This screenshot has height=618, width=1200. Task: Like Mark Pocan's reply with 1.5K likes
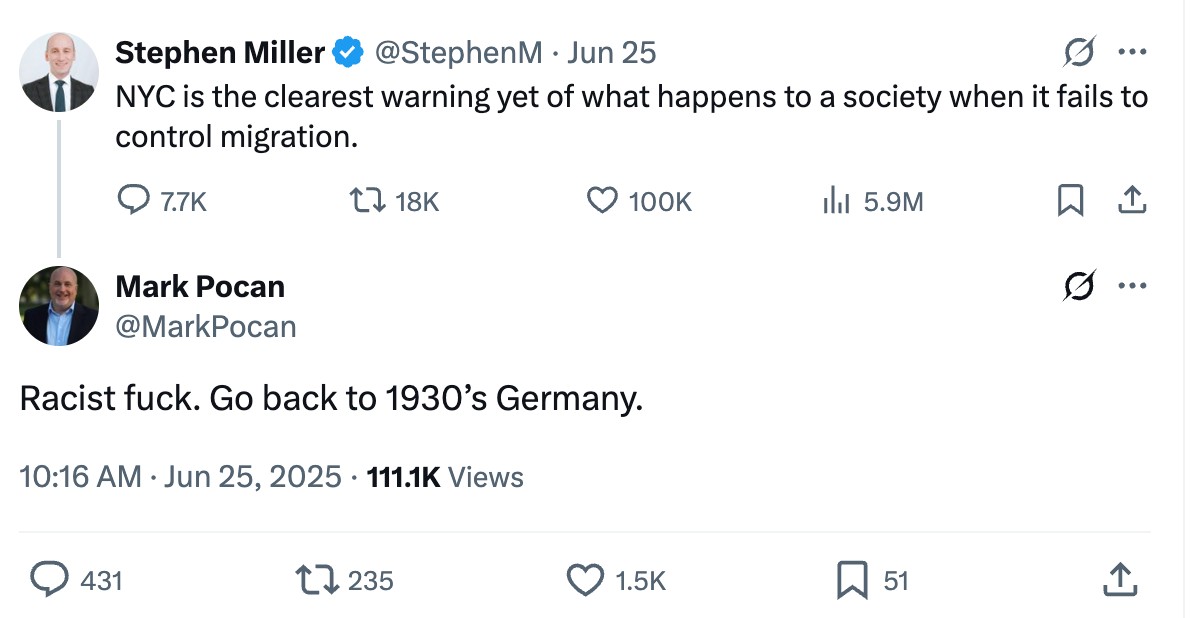[x=616, y=579]
